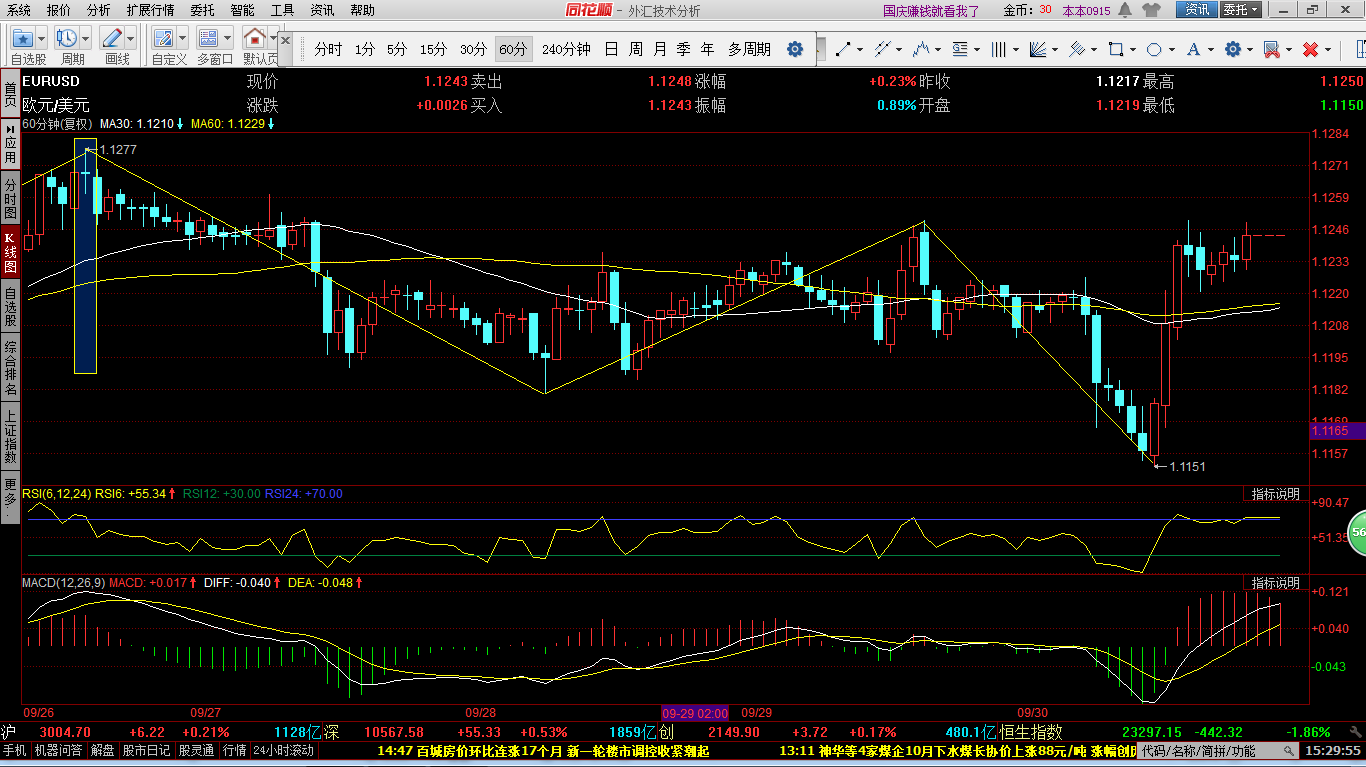Select the ellipse shape tool
The height and width of the screenshot is (767, 1366).
[1154, 49]
